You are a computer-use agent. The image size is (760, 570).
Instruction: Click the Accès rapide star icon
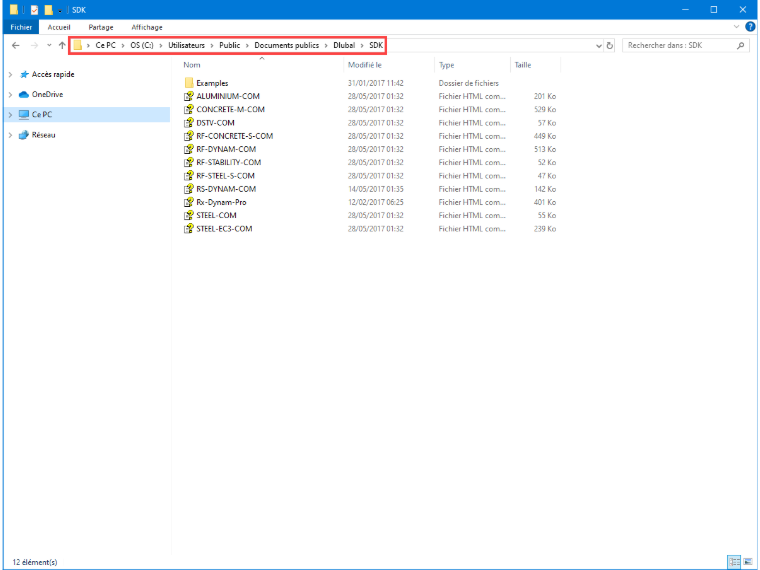tap(24, 74)
